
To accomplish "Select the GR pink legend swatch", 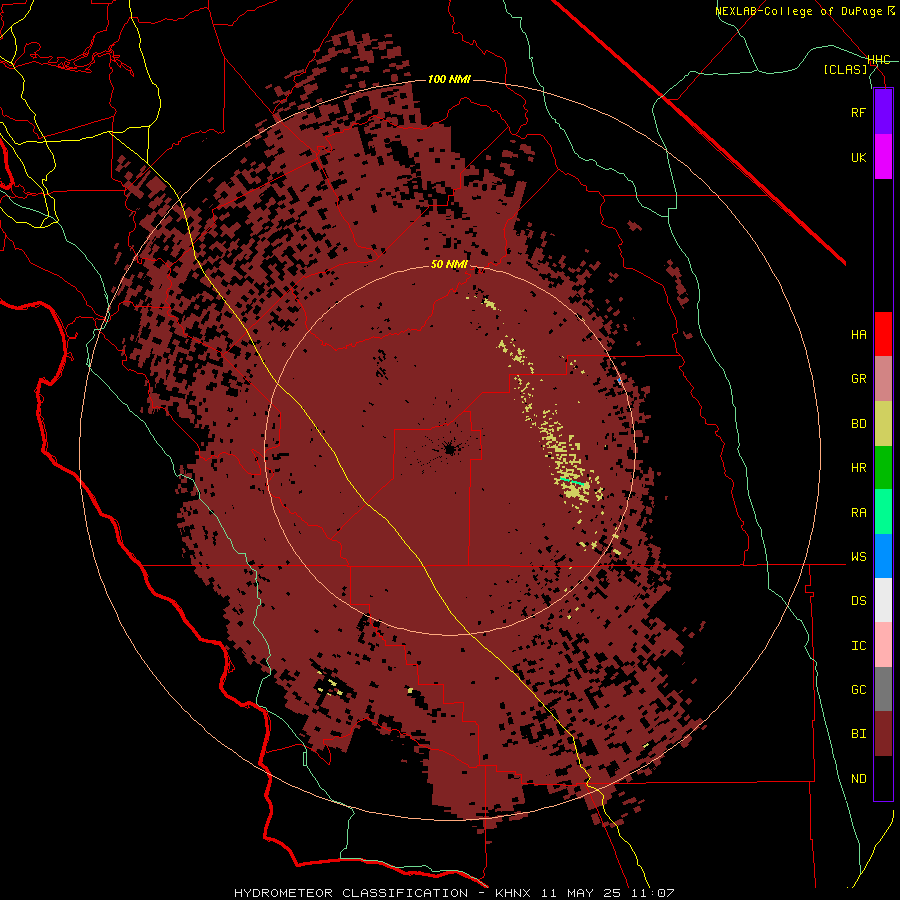I will (x=883, y=379).
